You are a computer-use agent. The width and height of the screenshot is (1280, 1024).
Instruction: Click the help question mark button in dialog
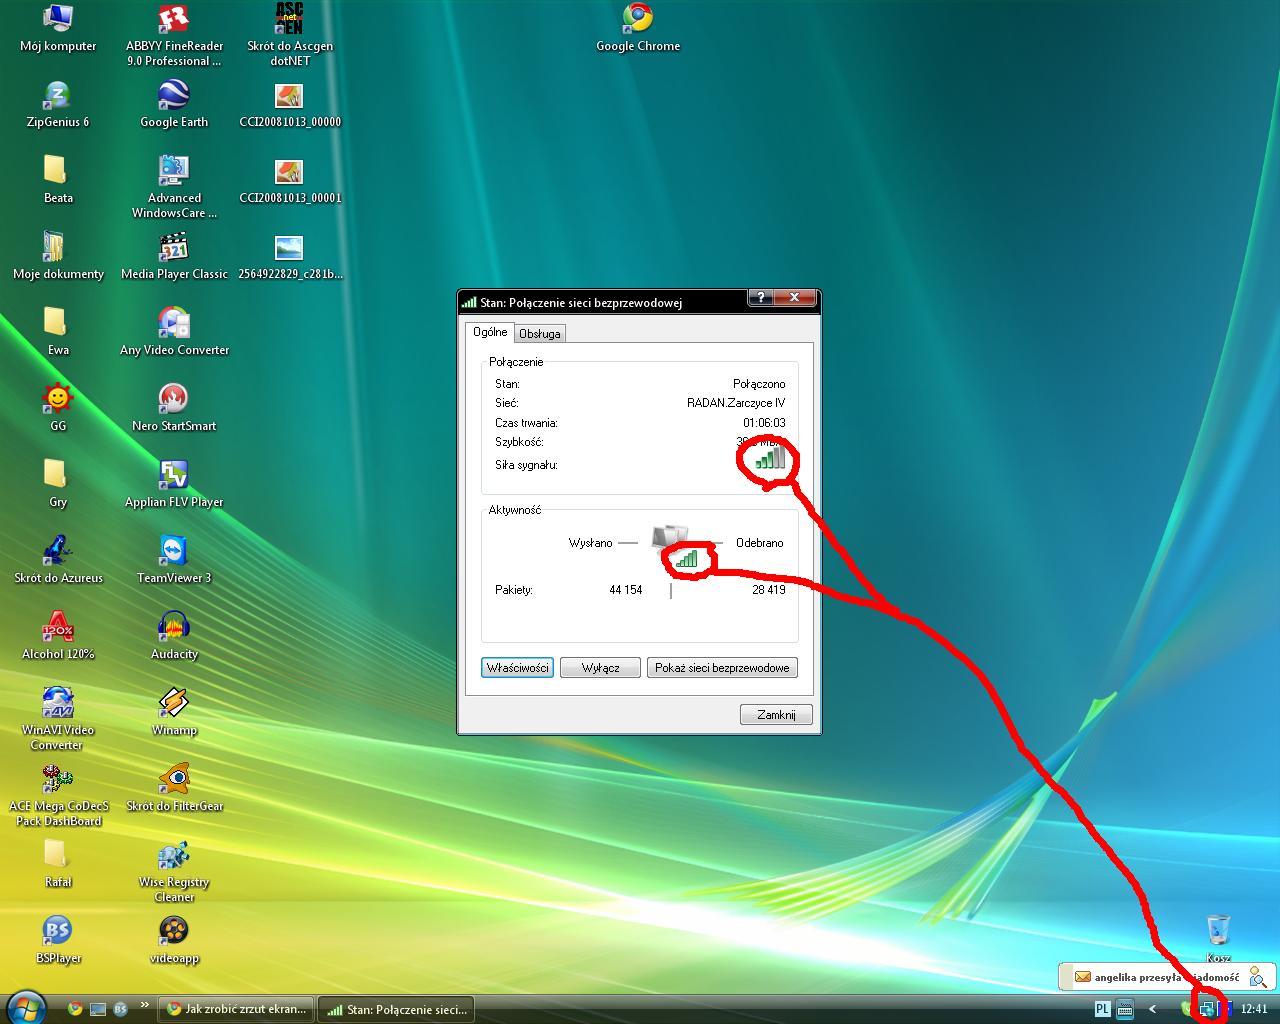(x=761, y=297)
